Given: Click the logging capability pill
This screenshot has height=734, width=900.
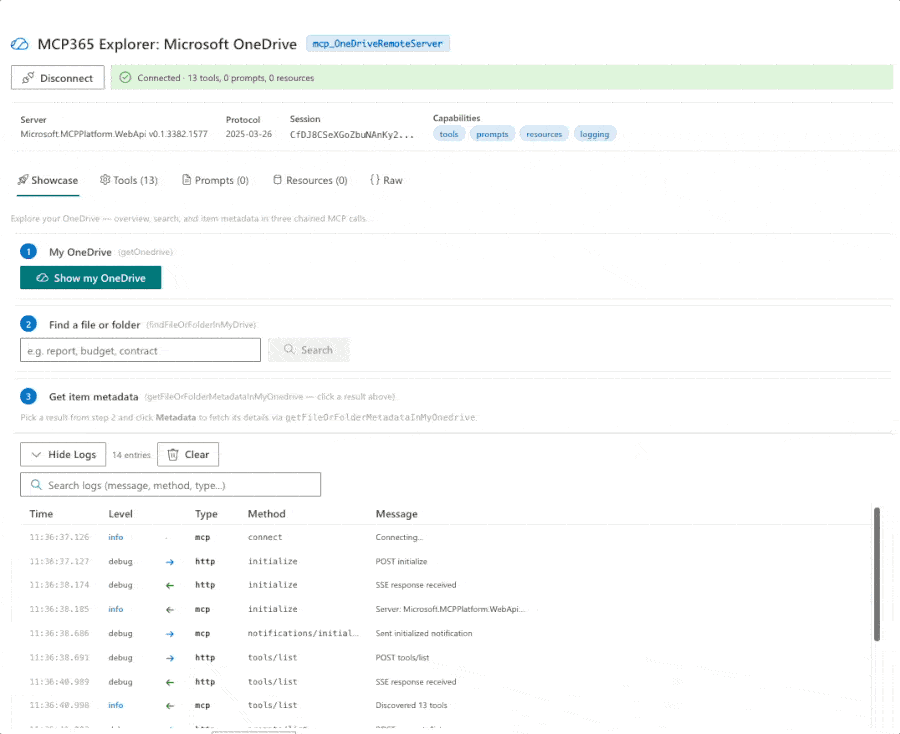Looking at the screenshot, I should (x=594, y=133).
